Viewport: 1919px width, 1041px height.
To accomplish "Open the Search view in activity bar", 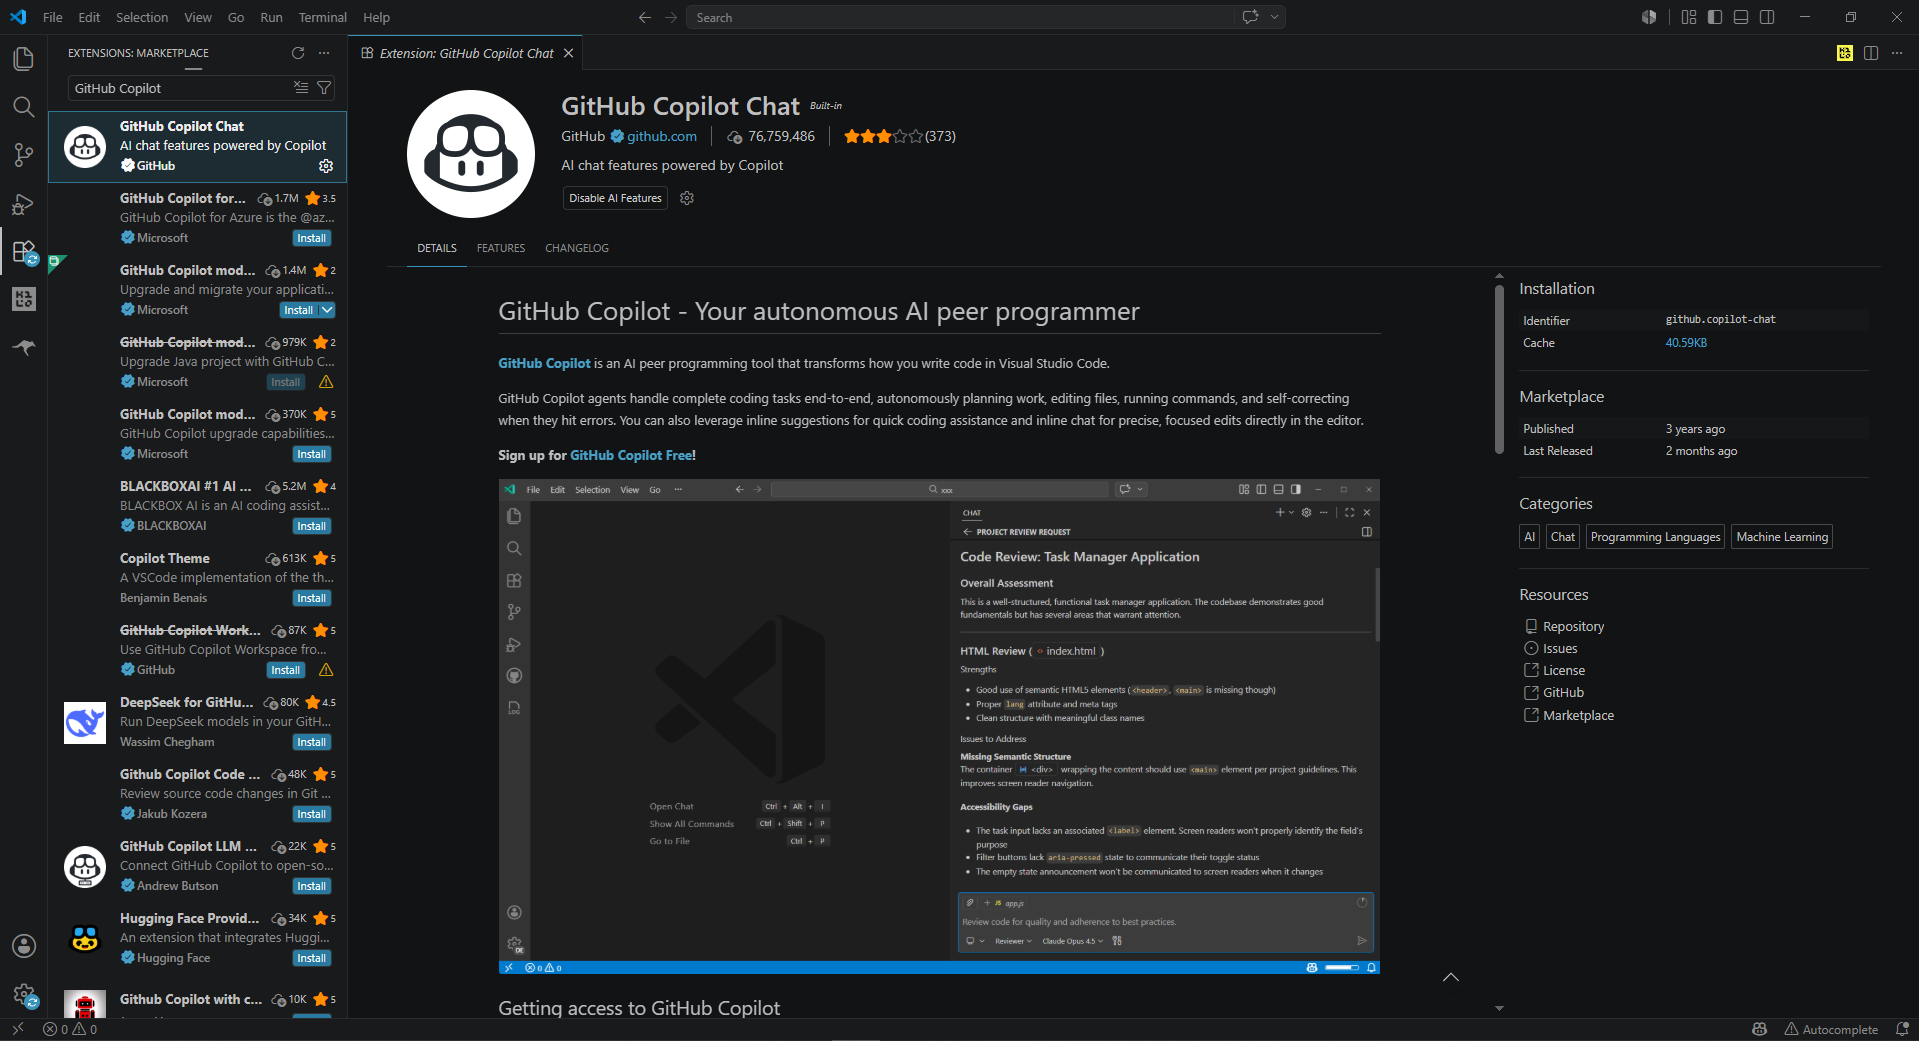I will [x=23, y=107].
